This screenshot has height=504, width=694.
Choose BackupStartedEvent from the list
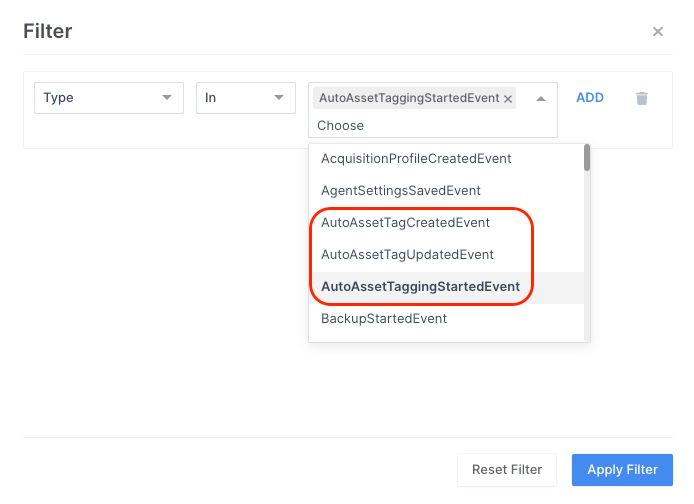[x=384, y=318]
